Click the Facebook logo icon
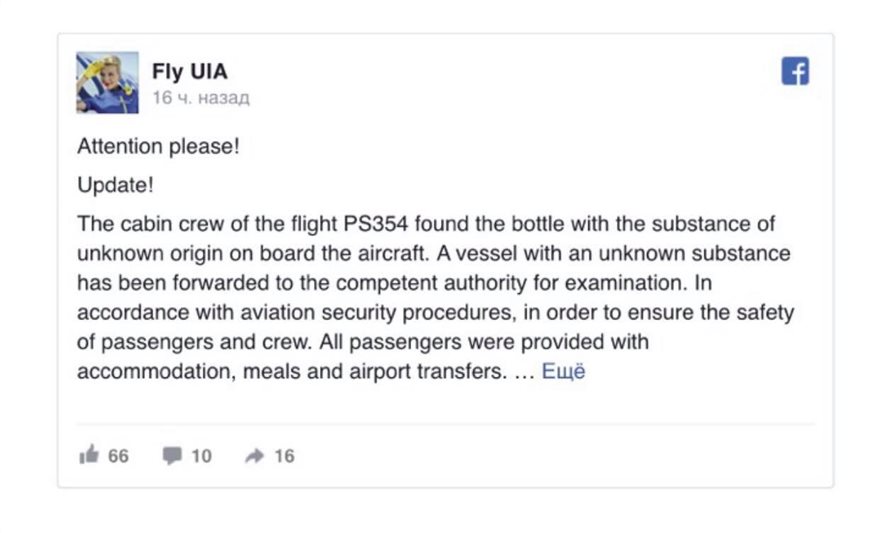The image size is (880, 533). [x=794, y=72]
